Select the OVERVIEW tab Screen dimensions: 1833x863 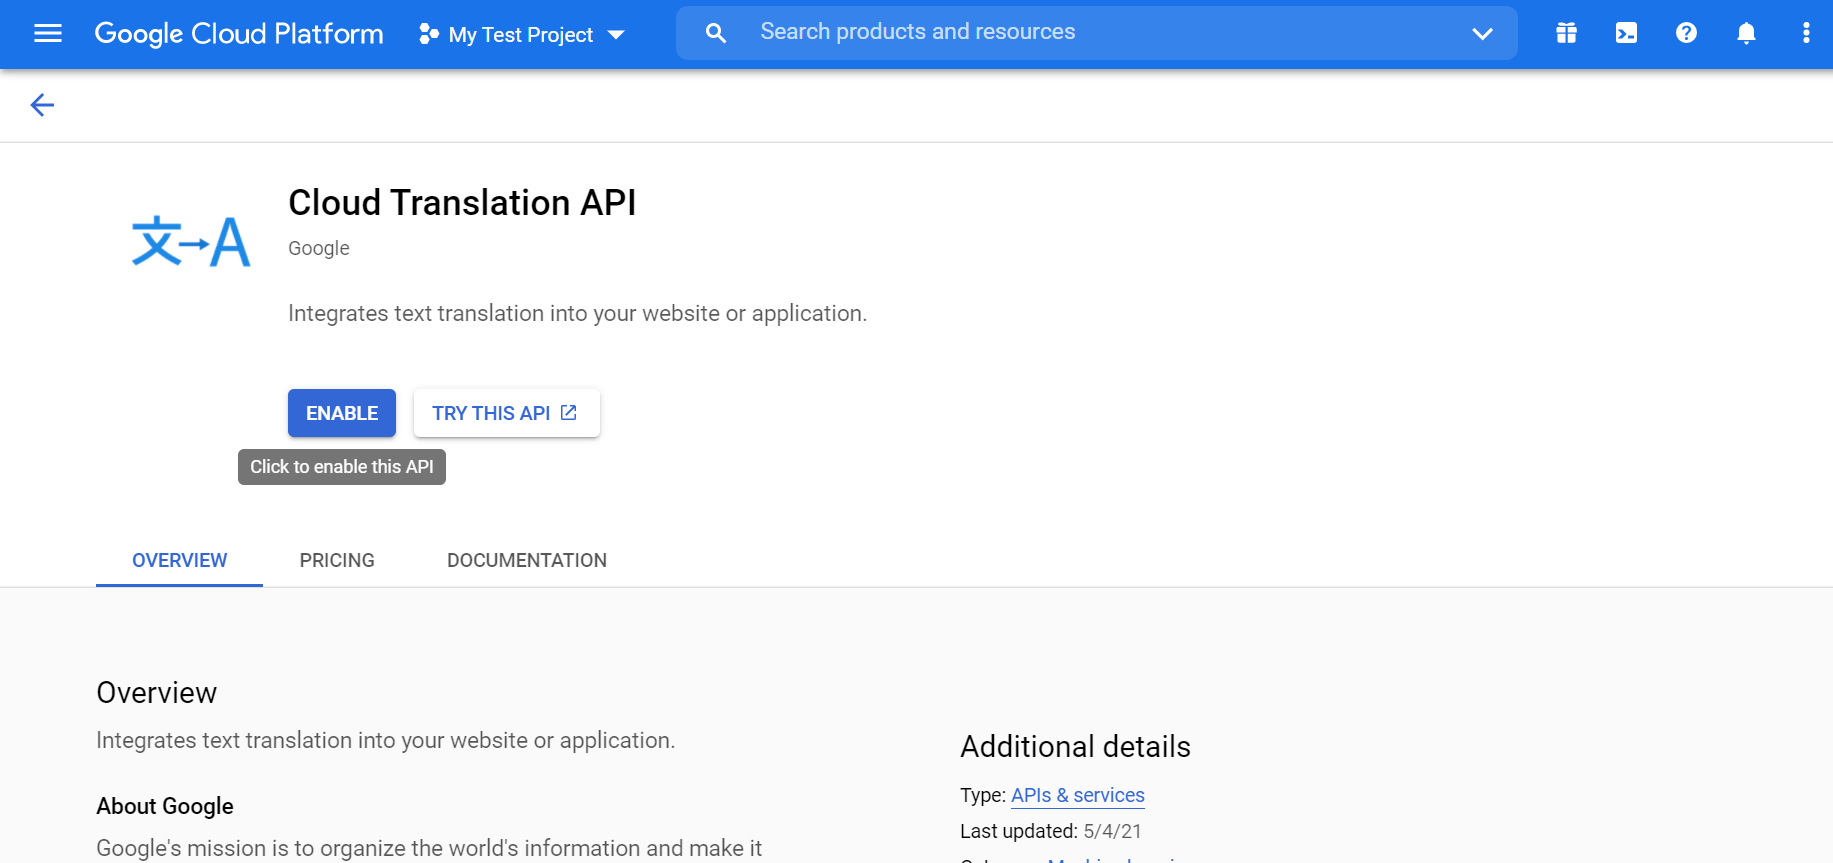click(180, 560)
